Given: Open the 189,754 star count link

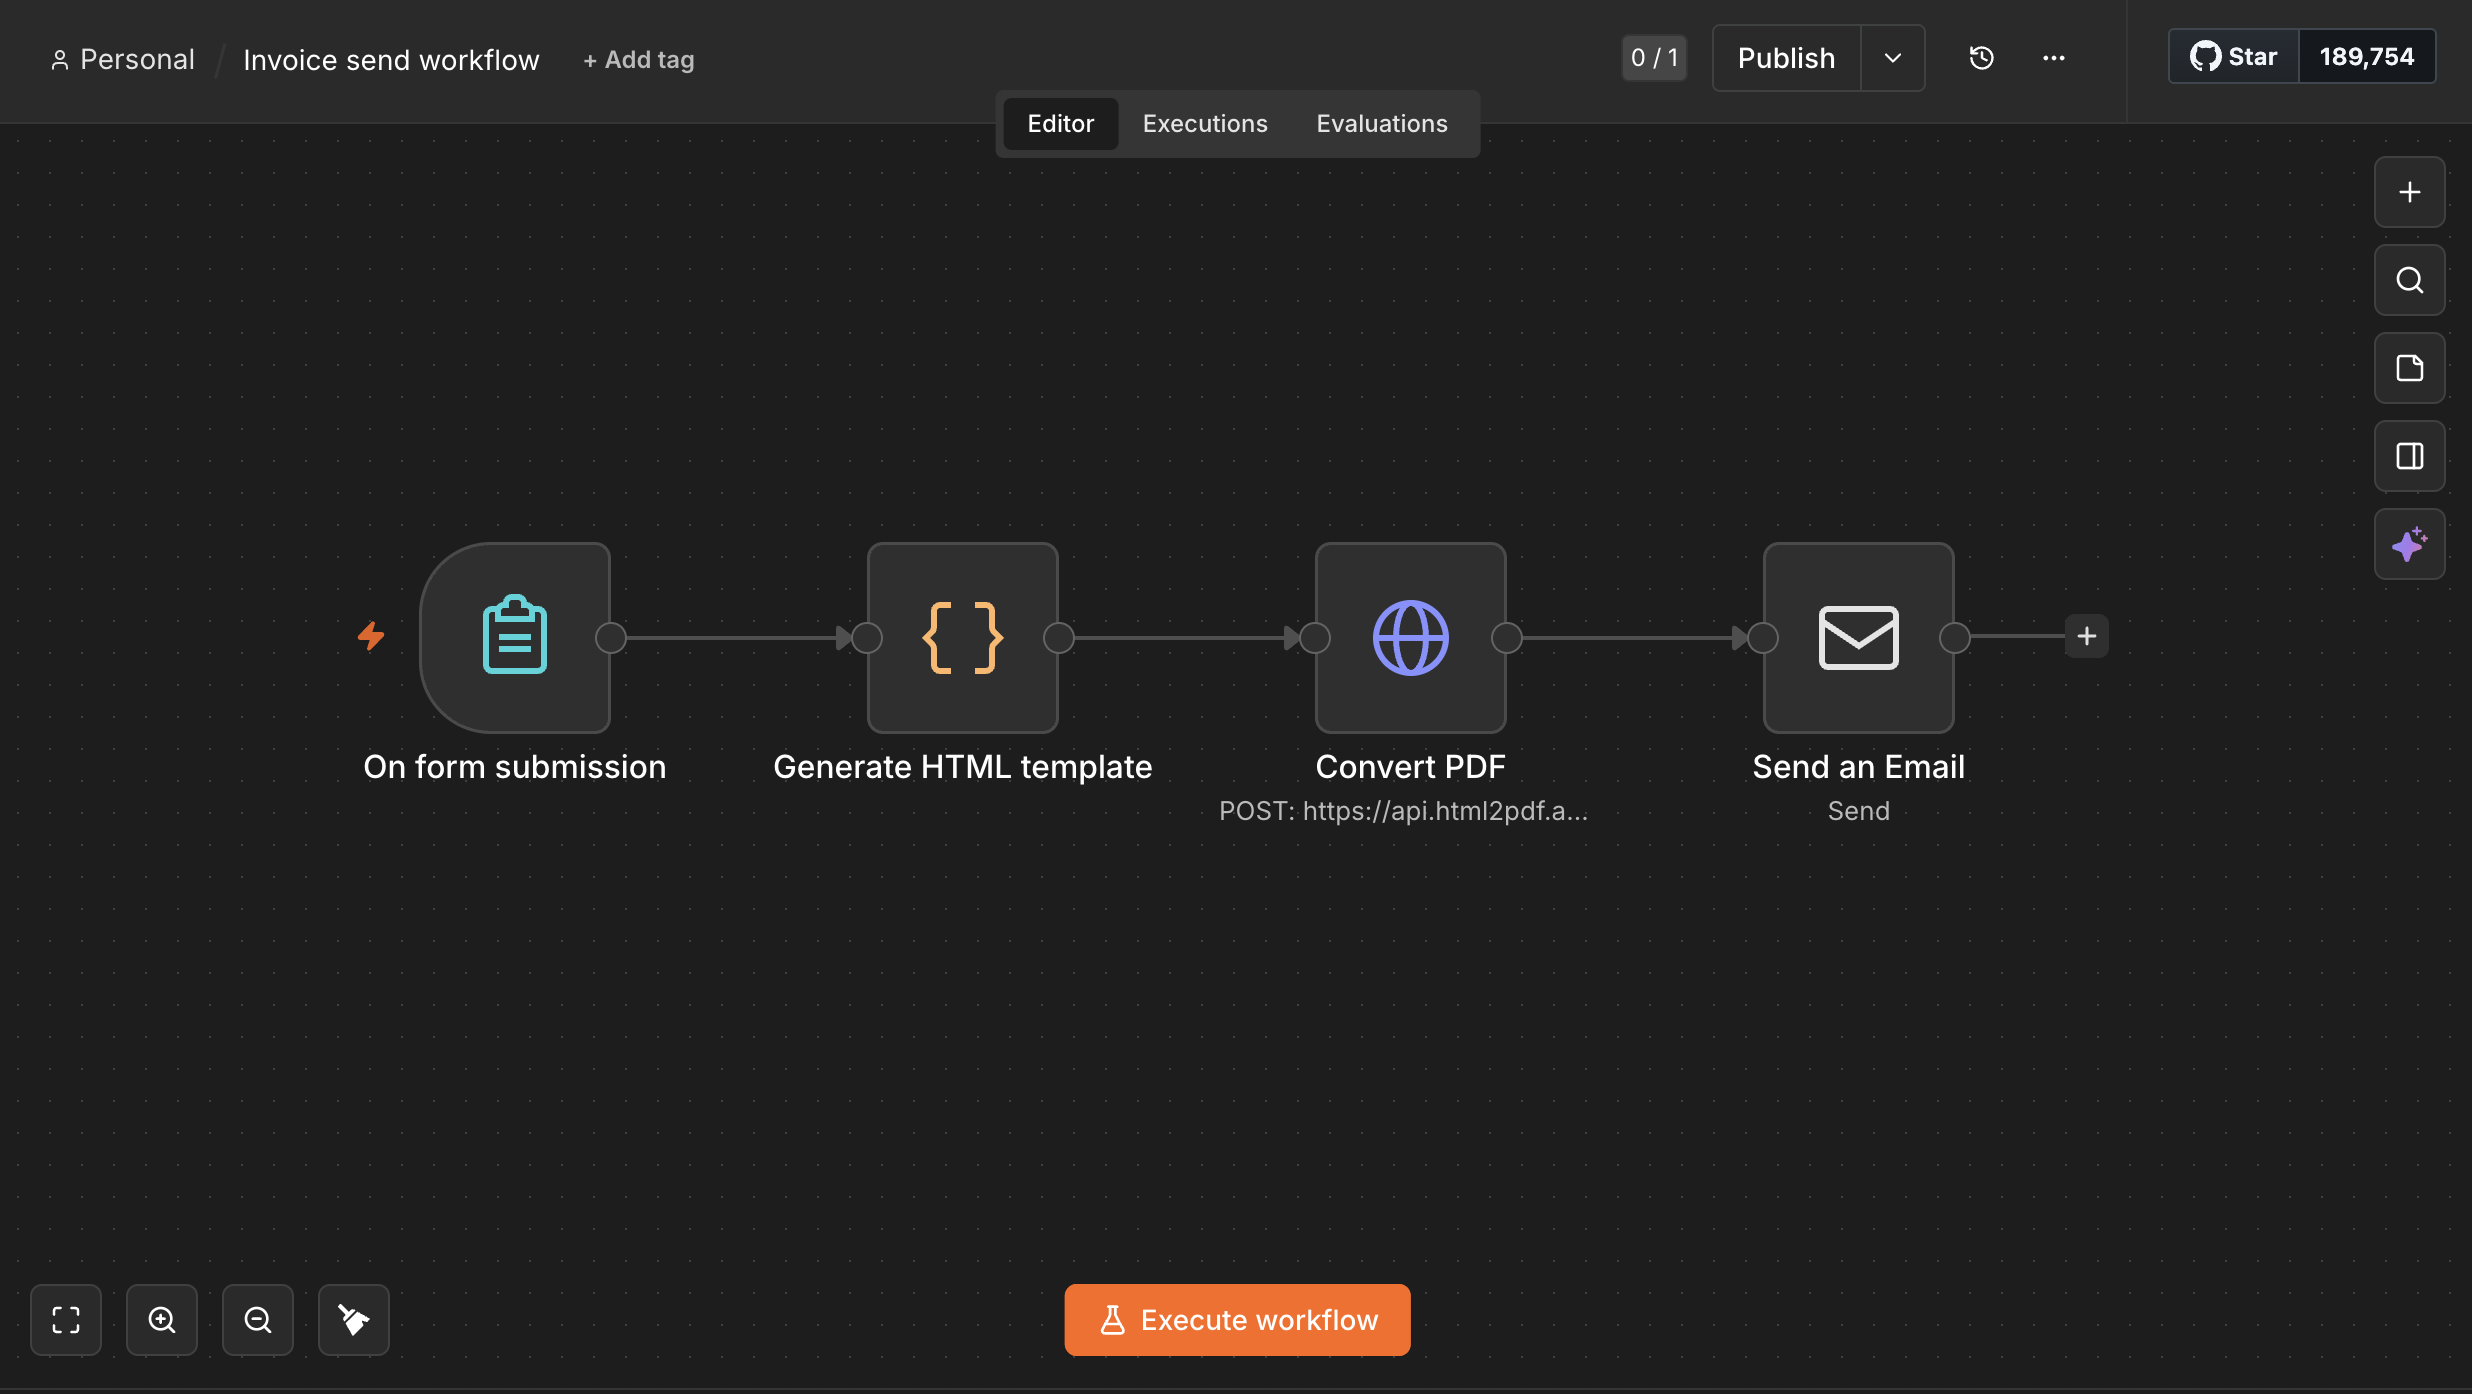Looking at the screenshot, I should click(2367, 57).
